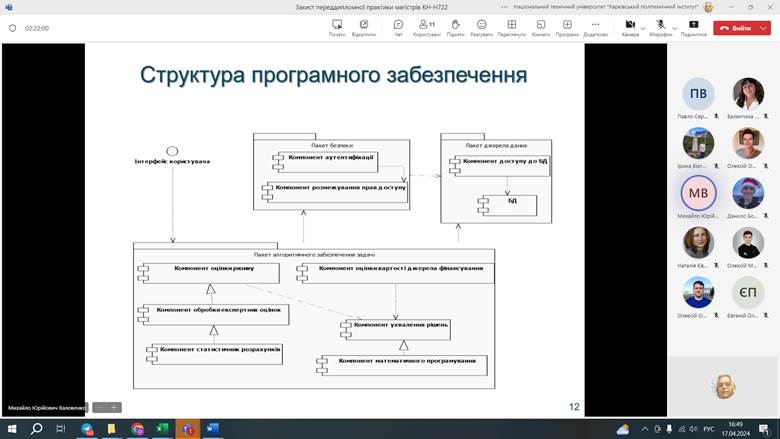Open breakout rooms (Кімнати)
The image size is (780, 439).
point(540,27)
